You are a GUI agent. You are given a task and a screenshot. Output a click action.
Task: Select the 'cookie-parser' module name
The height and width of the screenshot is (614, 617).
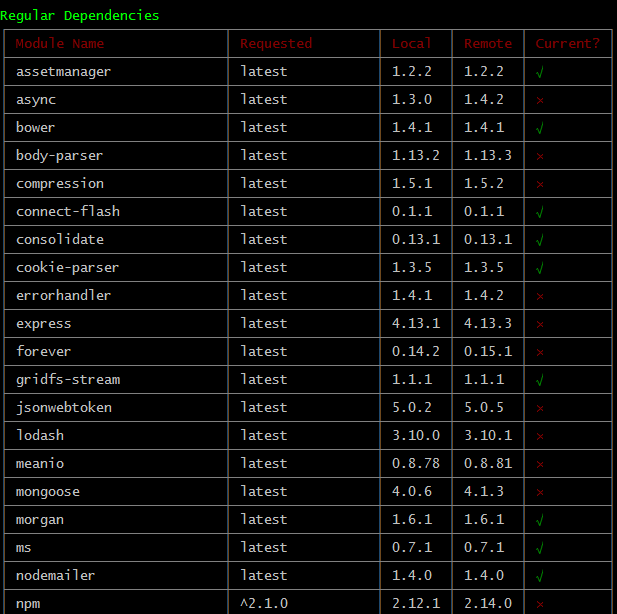pyautogui.click(x=67, y=268)
